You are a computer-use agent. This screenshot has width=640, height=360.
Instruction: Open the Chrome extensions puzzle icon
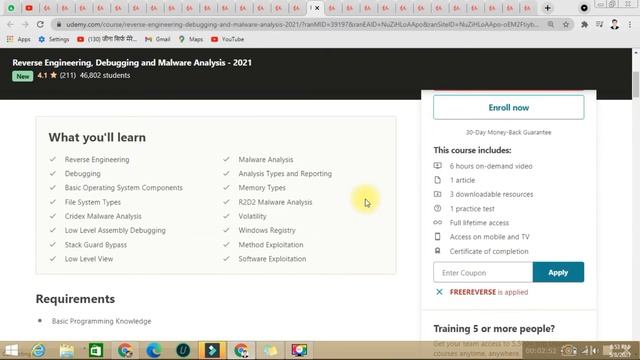pos(584,24)
